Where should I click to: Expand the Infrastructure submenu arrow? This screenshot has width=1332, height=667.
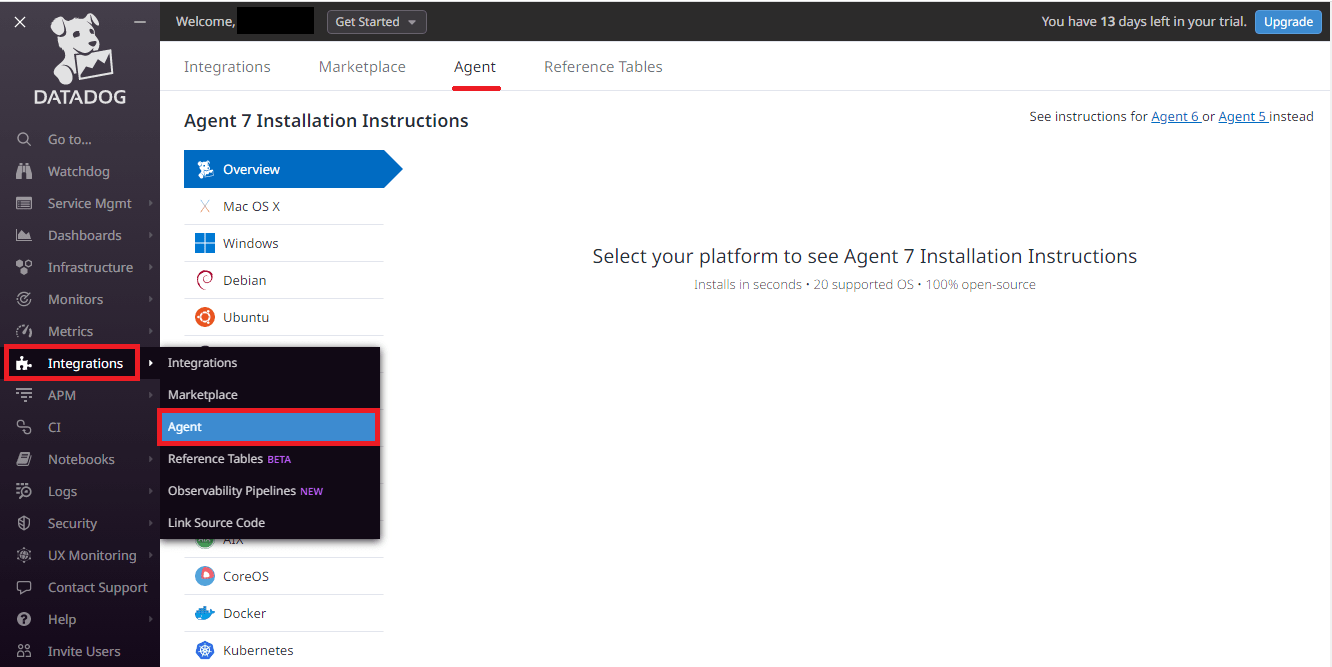[151, 267]
